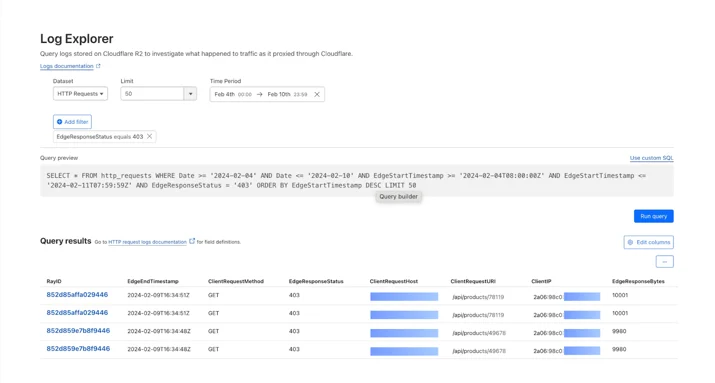Click the Edit columns button

coord(648,242)
